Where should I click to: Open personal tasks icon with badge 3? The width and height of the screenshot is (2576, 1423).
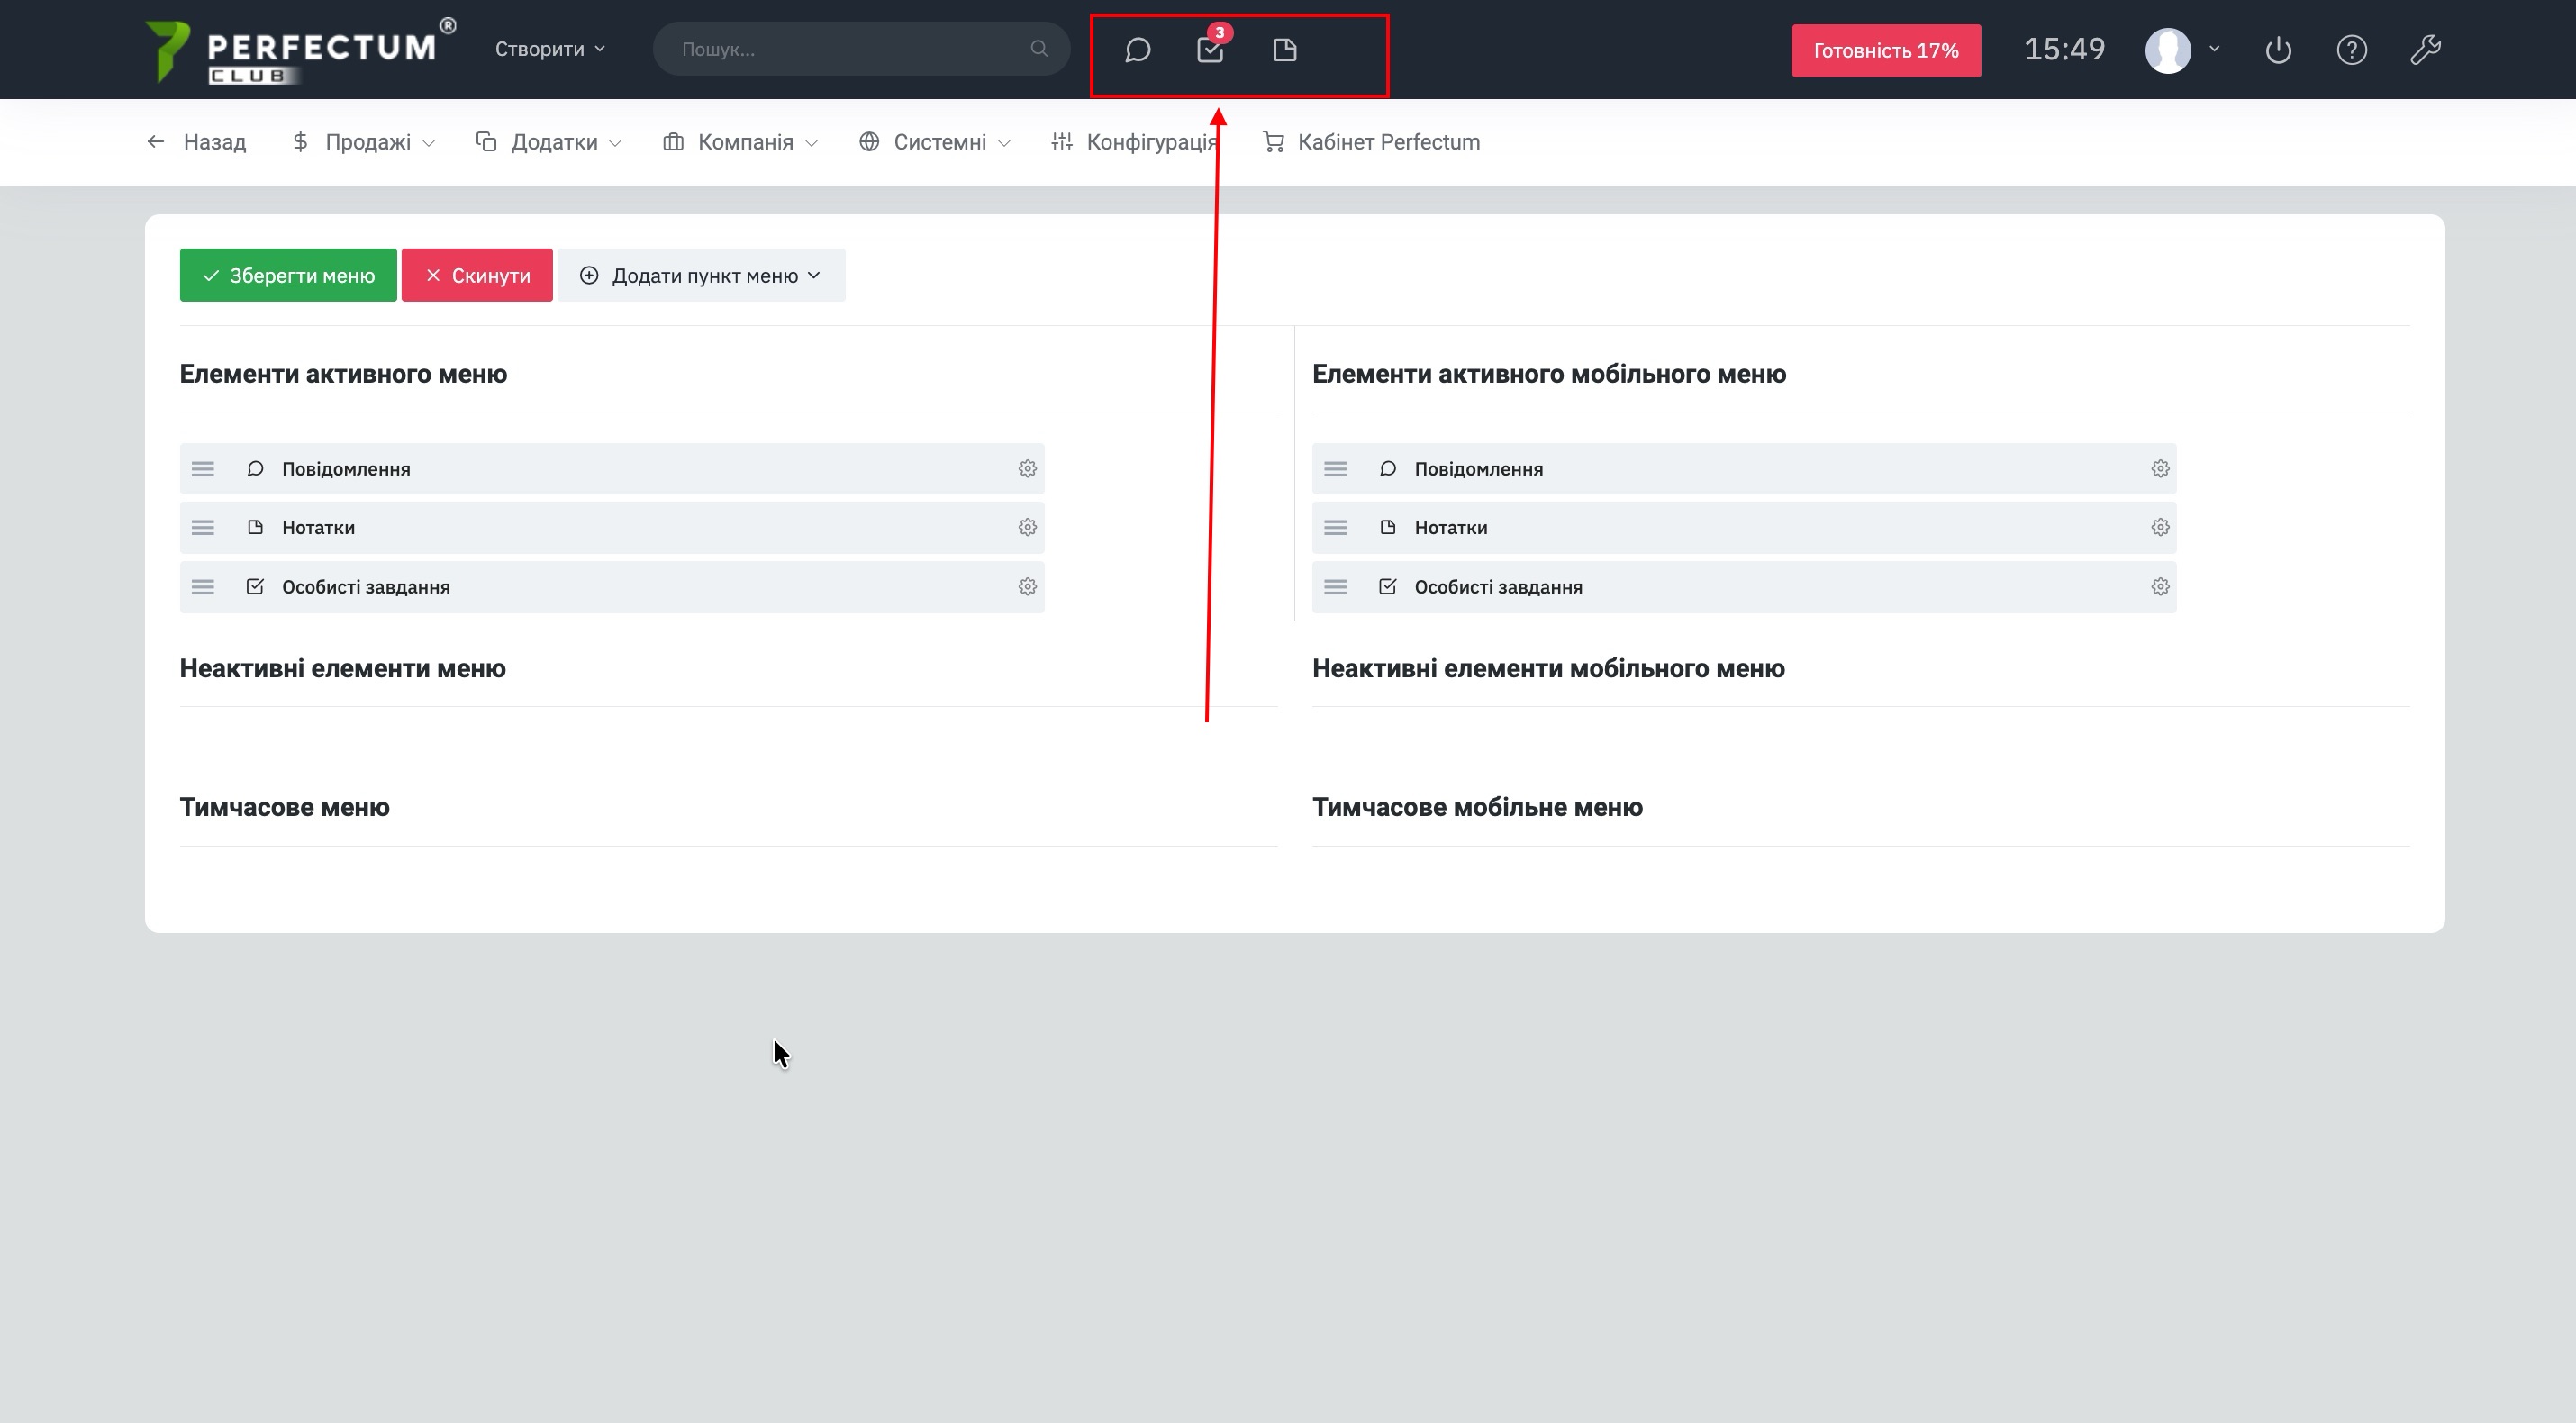1210,50
